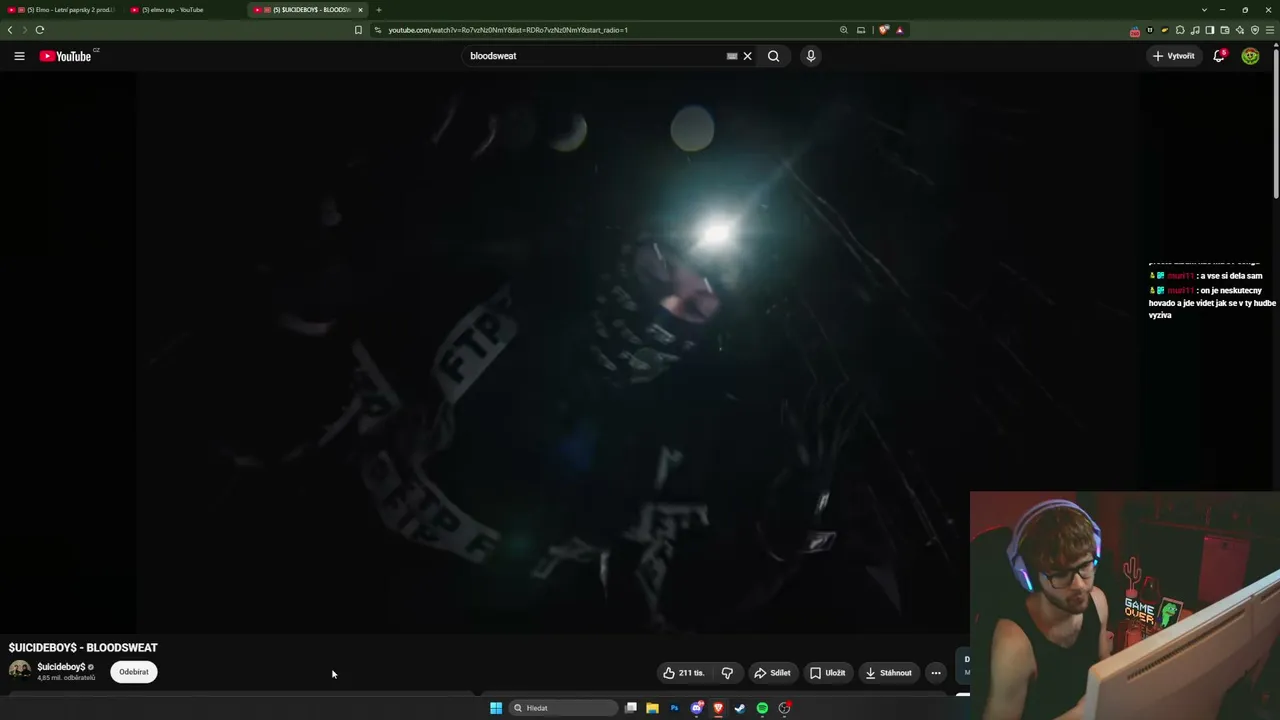Open a new browser tab
Screen dimensions: 1280x720
[x=379, y=10]
